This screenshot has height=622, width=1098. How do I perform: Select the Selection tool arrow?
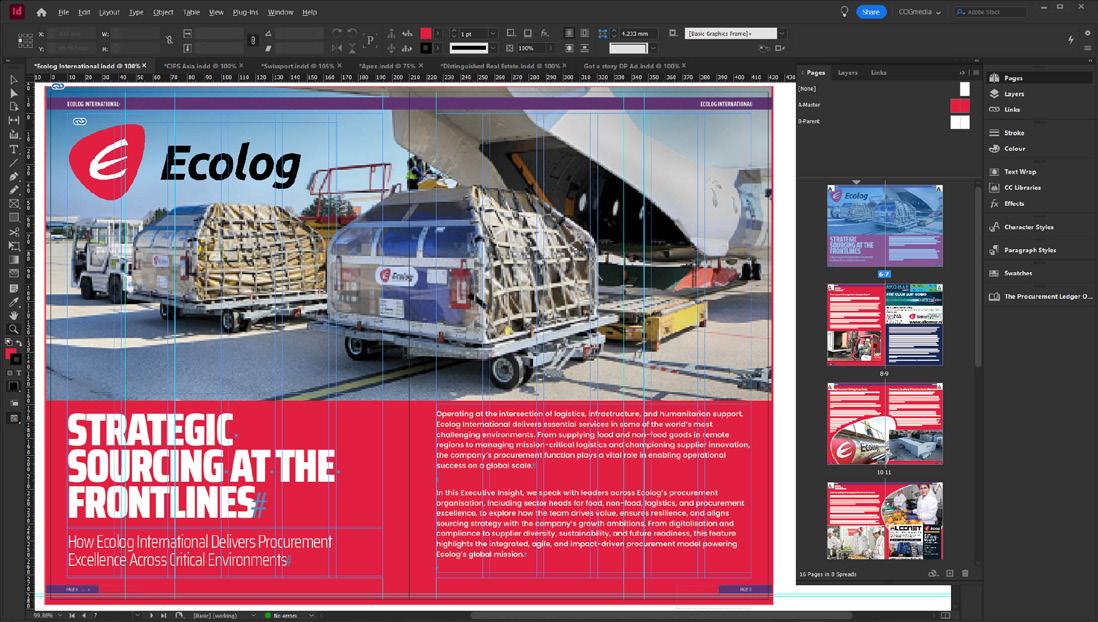tap(13, 81)
